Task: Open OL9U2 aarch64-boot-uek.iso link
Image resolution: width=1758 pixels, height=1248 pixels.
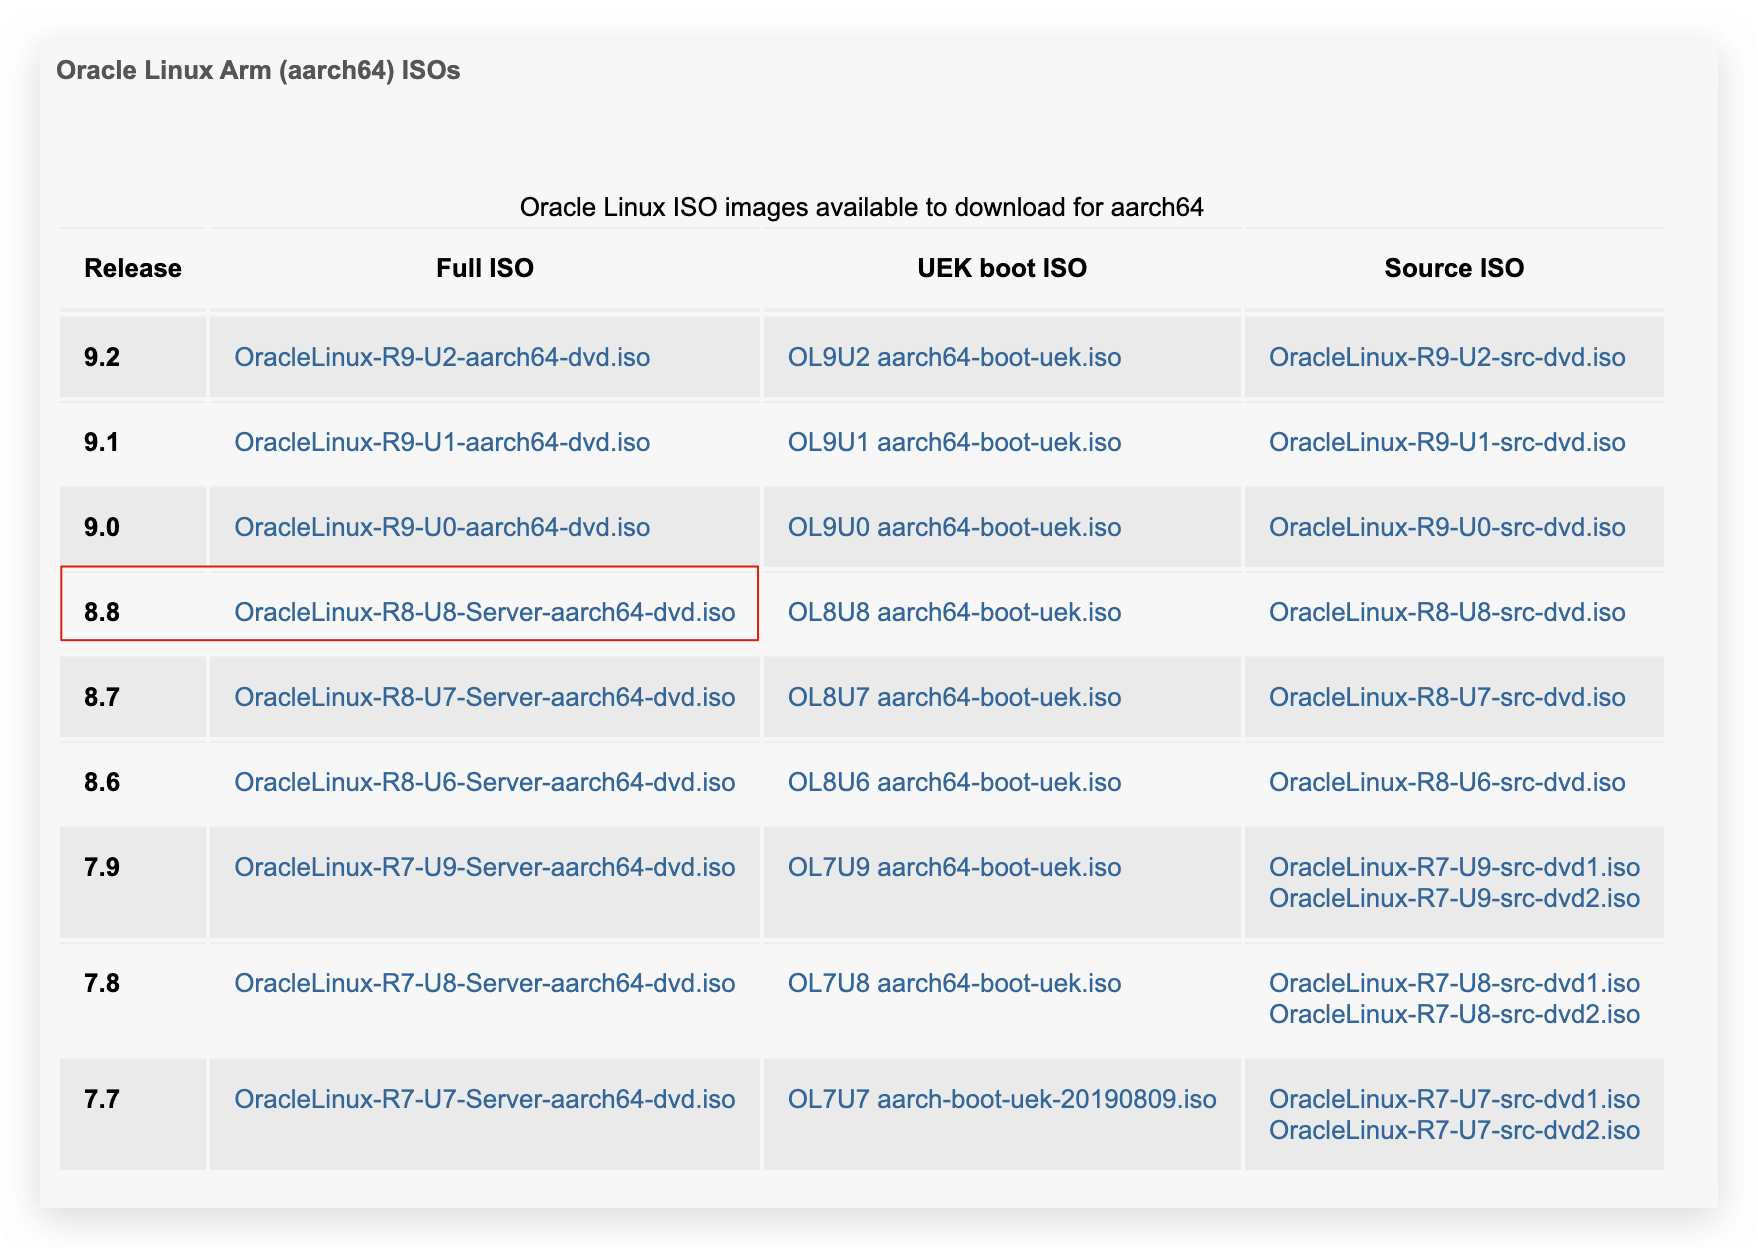Action: coord(954,357)
